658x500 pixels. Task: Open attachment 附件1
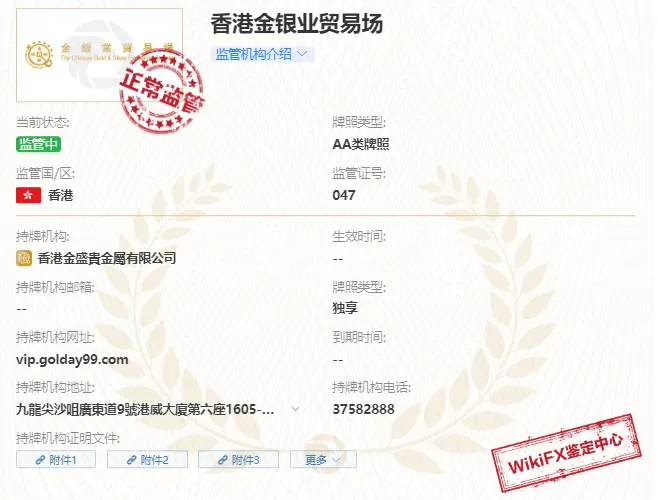pyautogui.click(x=56, y=460)
